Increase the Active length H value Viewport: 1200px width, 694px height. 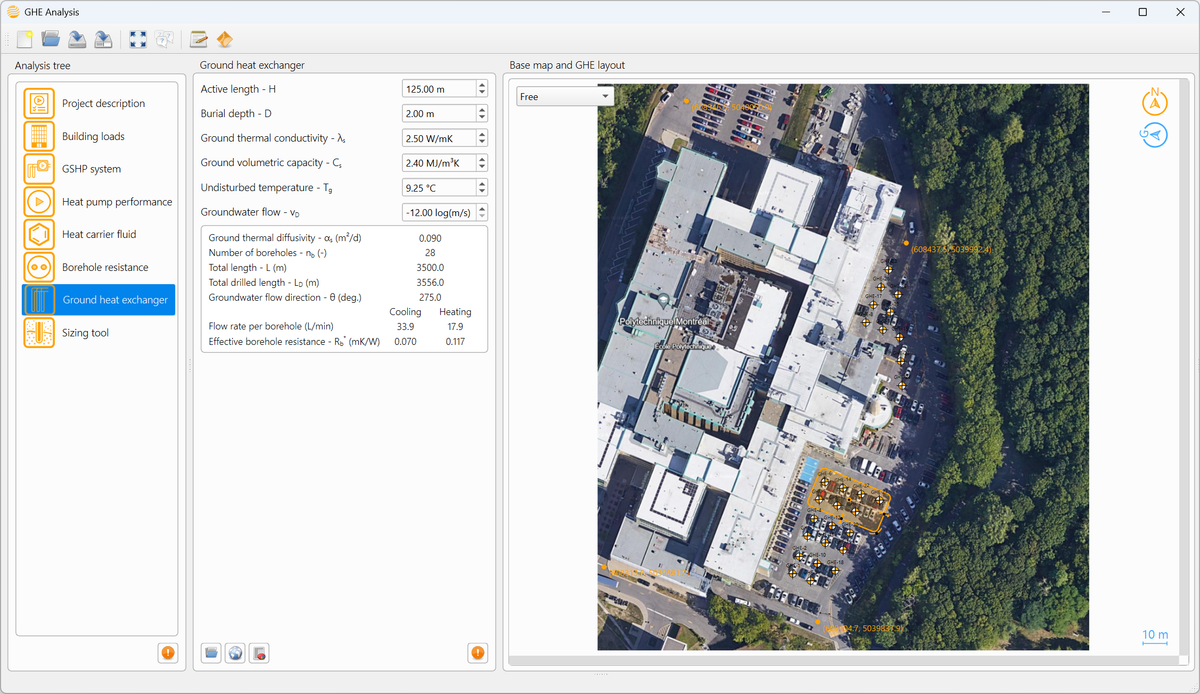pyautogui.click(x=482, y=84)
